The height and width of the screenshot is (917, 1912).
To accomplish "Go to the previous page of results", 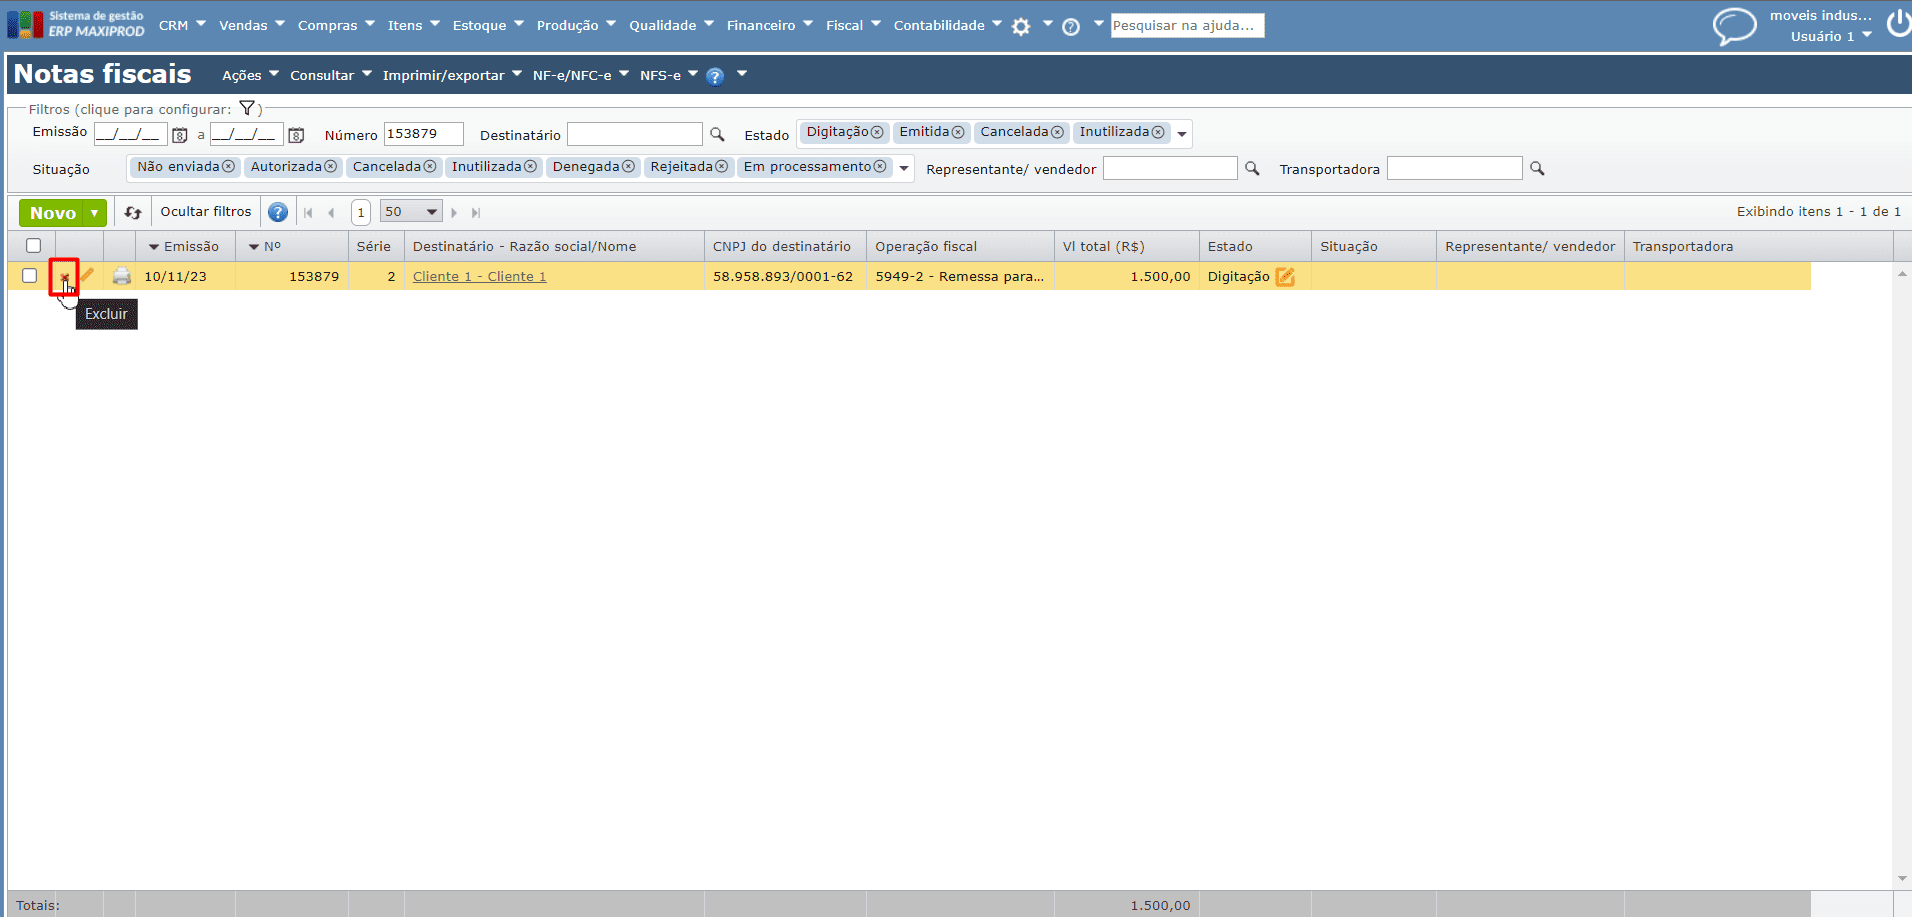I will pos(331,212).
